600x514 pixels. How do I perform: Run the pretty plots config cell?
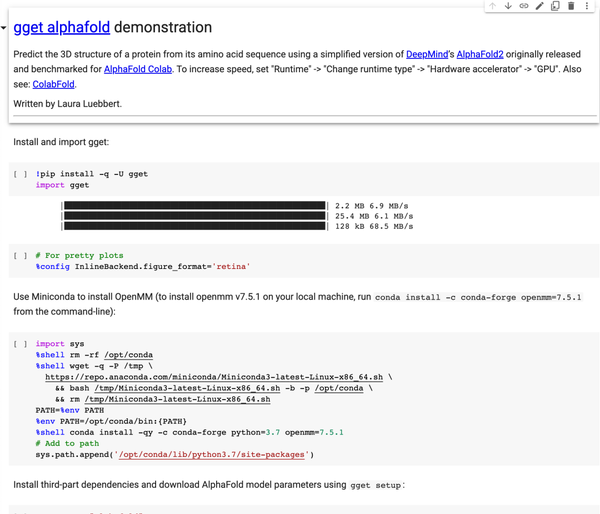pyautogui.click(x=20, y=256)
